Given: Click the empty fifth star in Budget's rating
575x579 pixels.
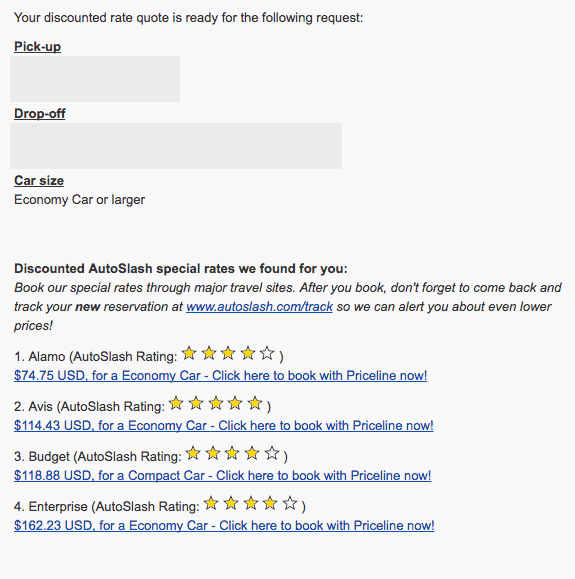Looking at the screenshot, I should (x=272, y=453).
